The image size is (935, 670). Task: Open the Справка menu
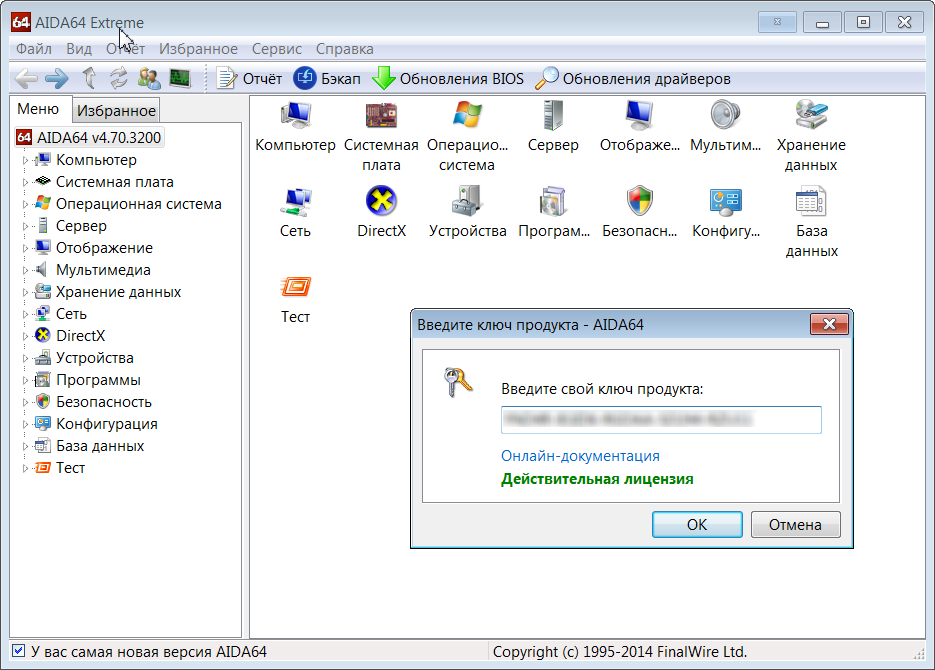coord(345,49)
